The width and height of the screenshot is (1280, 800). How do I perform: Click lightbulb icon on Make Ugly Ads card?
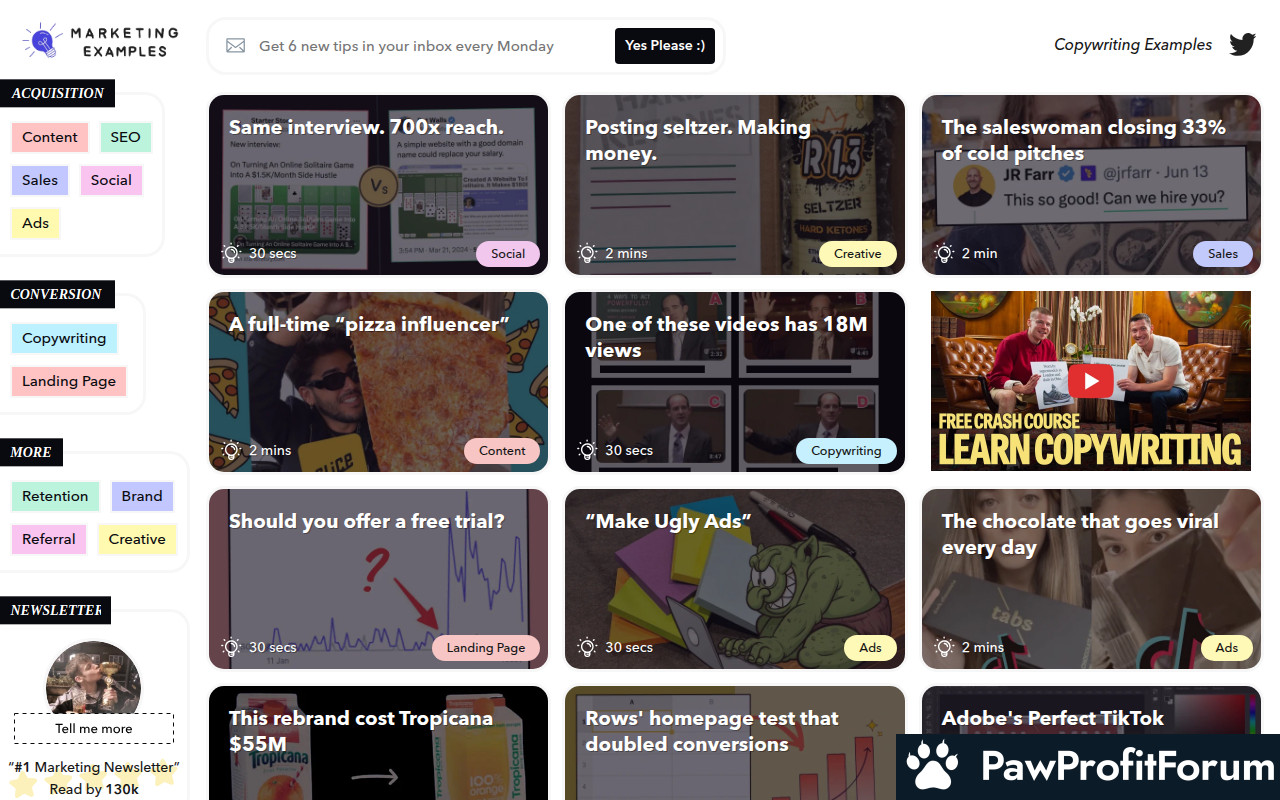tap(587, 648)
